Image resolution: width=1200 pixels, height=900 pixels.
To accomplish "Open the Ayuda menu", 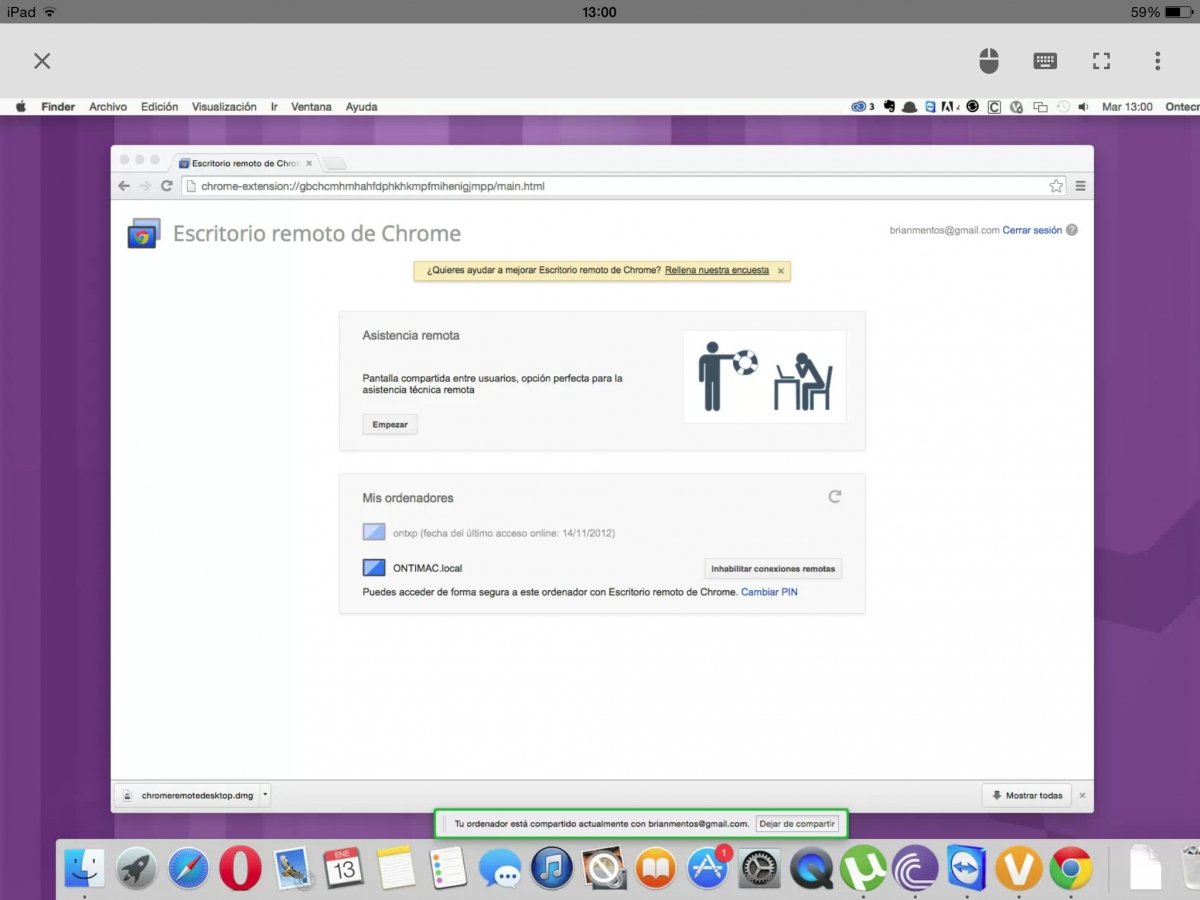I will click(361, 107).
